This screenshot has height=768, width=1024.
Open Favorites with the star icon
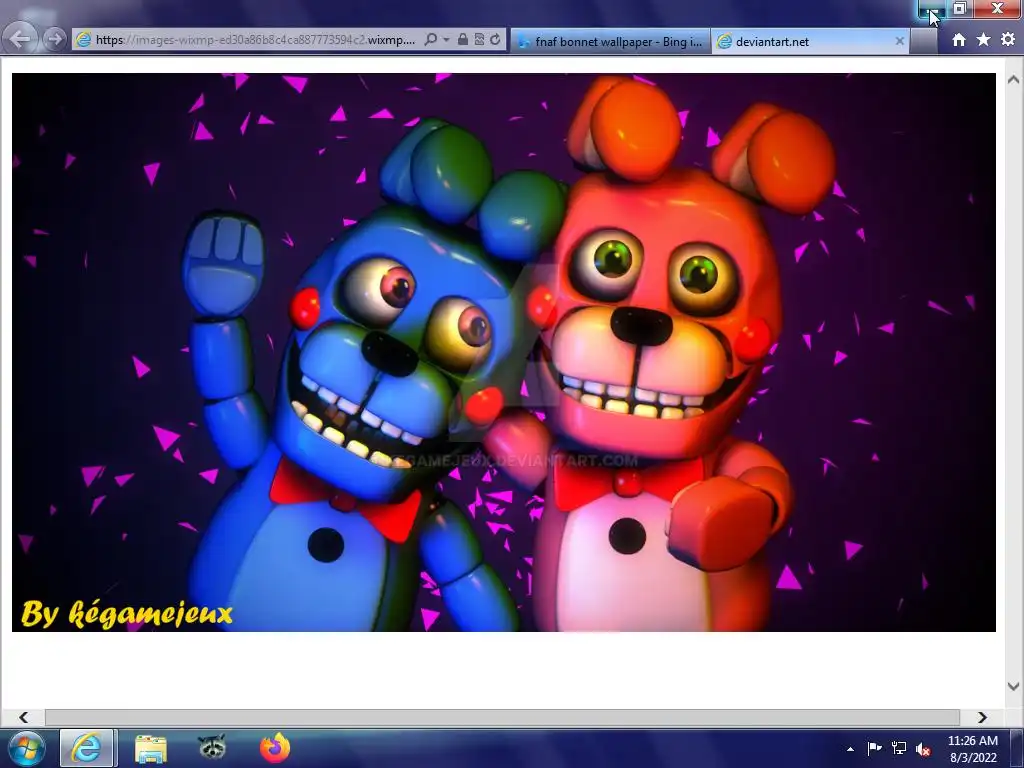click(x=984, y=40)
